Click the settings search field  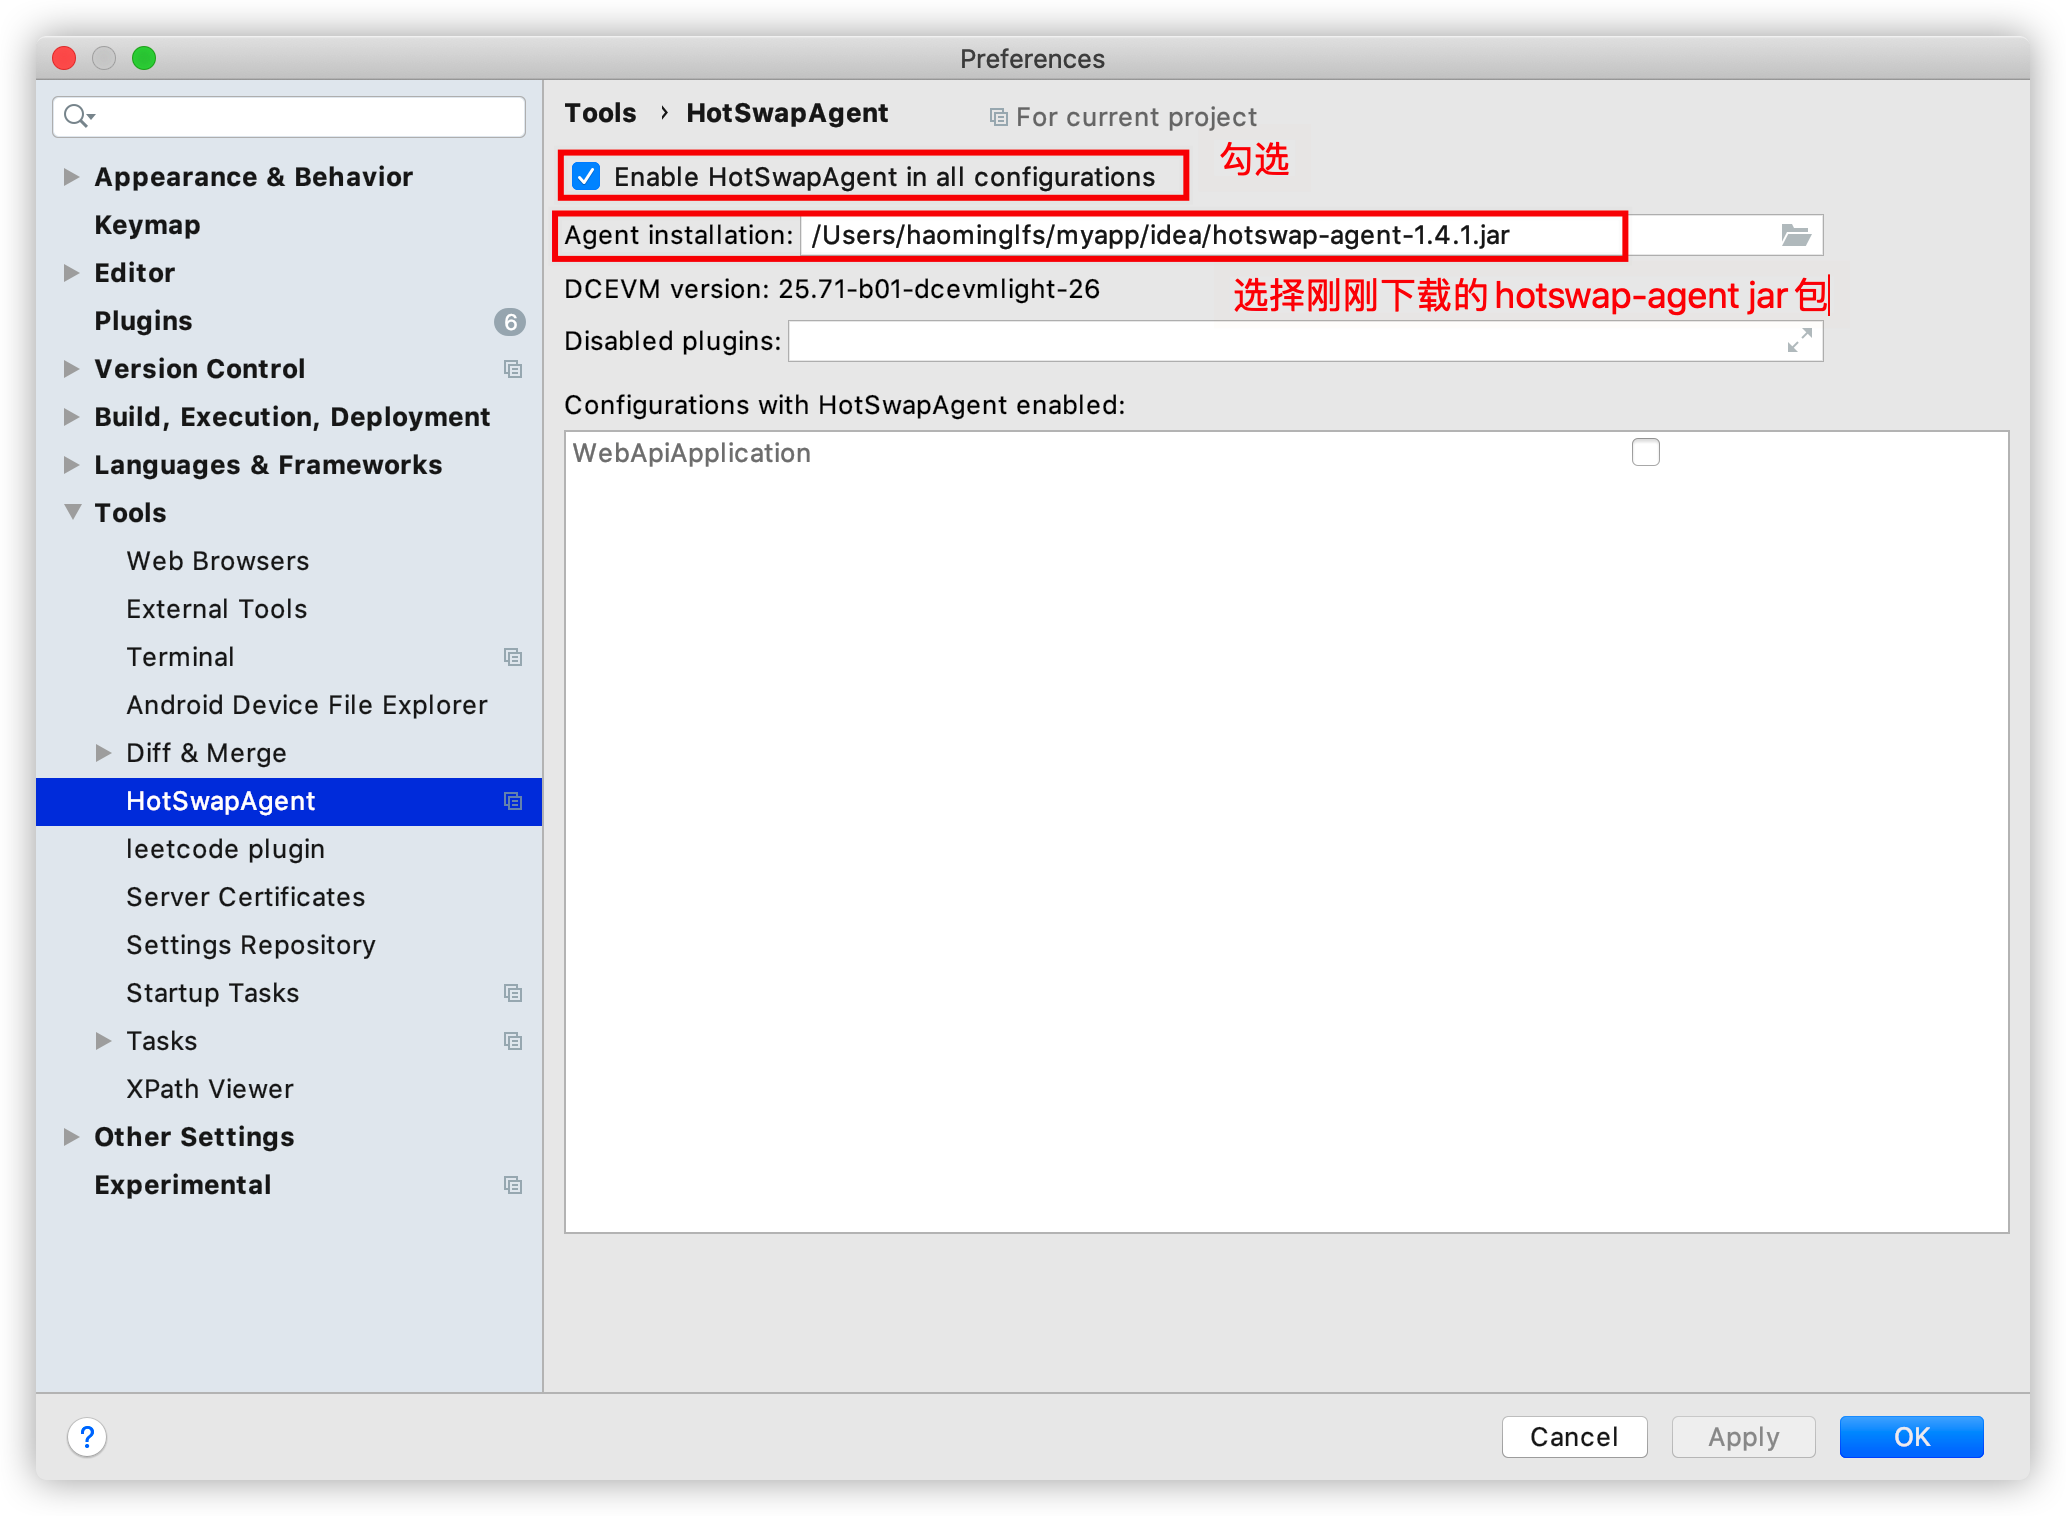point(289,117)
